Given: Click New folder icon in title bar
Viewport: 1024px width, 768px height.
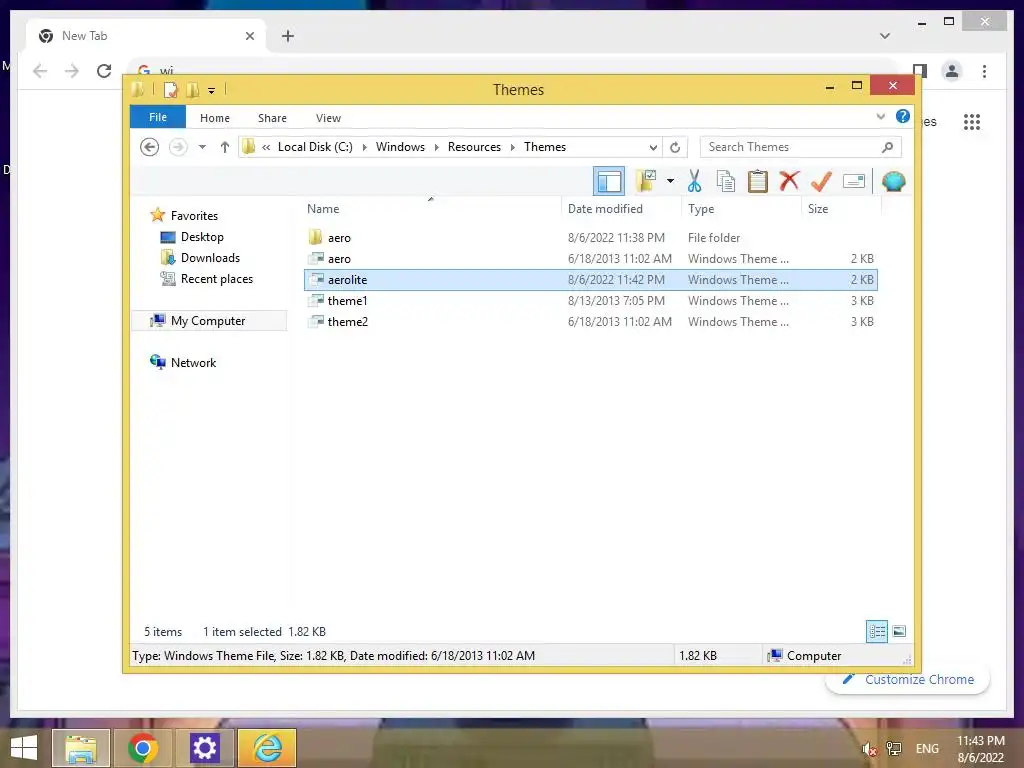Looking at the screenshot, I should pyautogui.click(x=193, y=89).
